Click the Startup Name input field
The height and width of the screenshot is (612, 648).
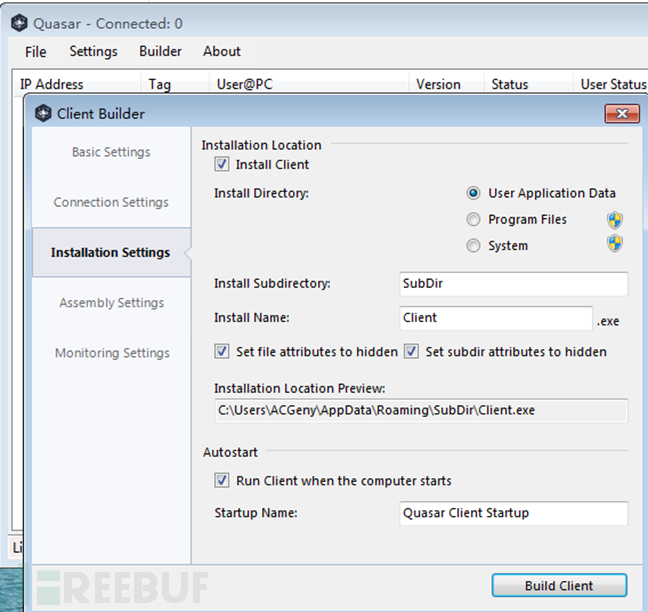(x=514, y=513)
